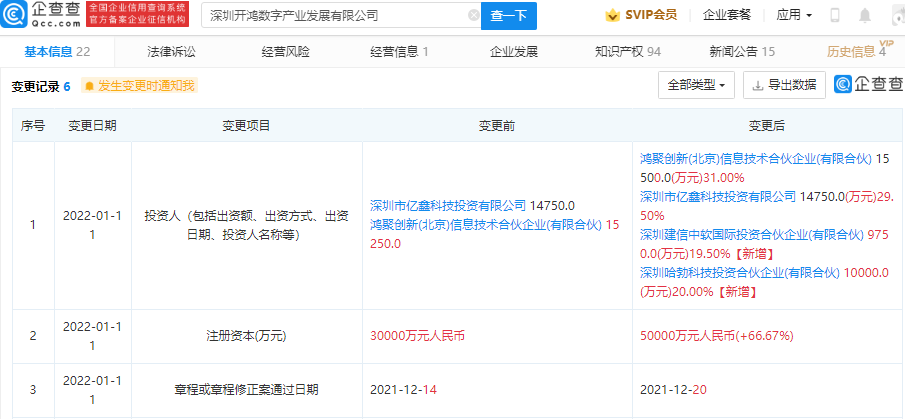Click the user avatar at top right
This screenshot has height=419, width=905.
[x=895, y=16]
